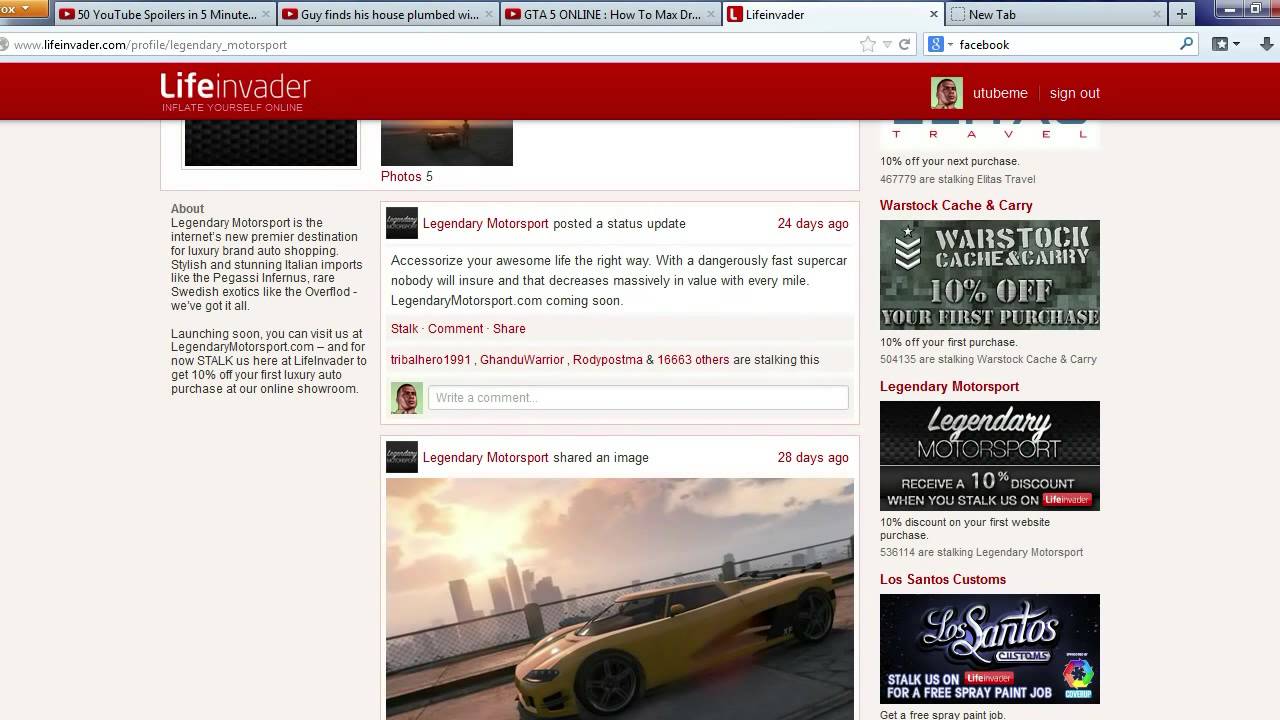Switch to GTA 5 ONLINE tab
Image resolution: width=1280 pixels, height=720 pixels.
[610, 14]
